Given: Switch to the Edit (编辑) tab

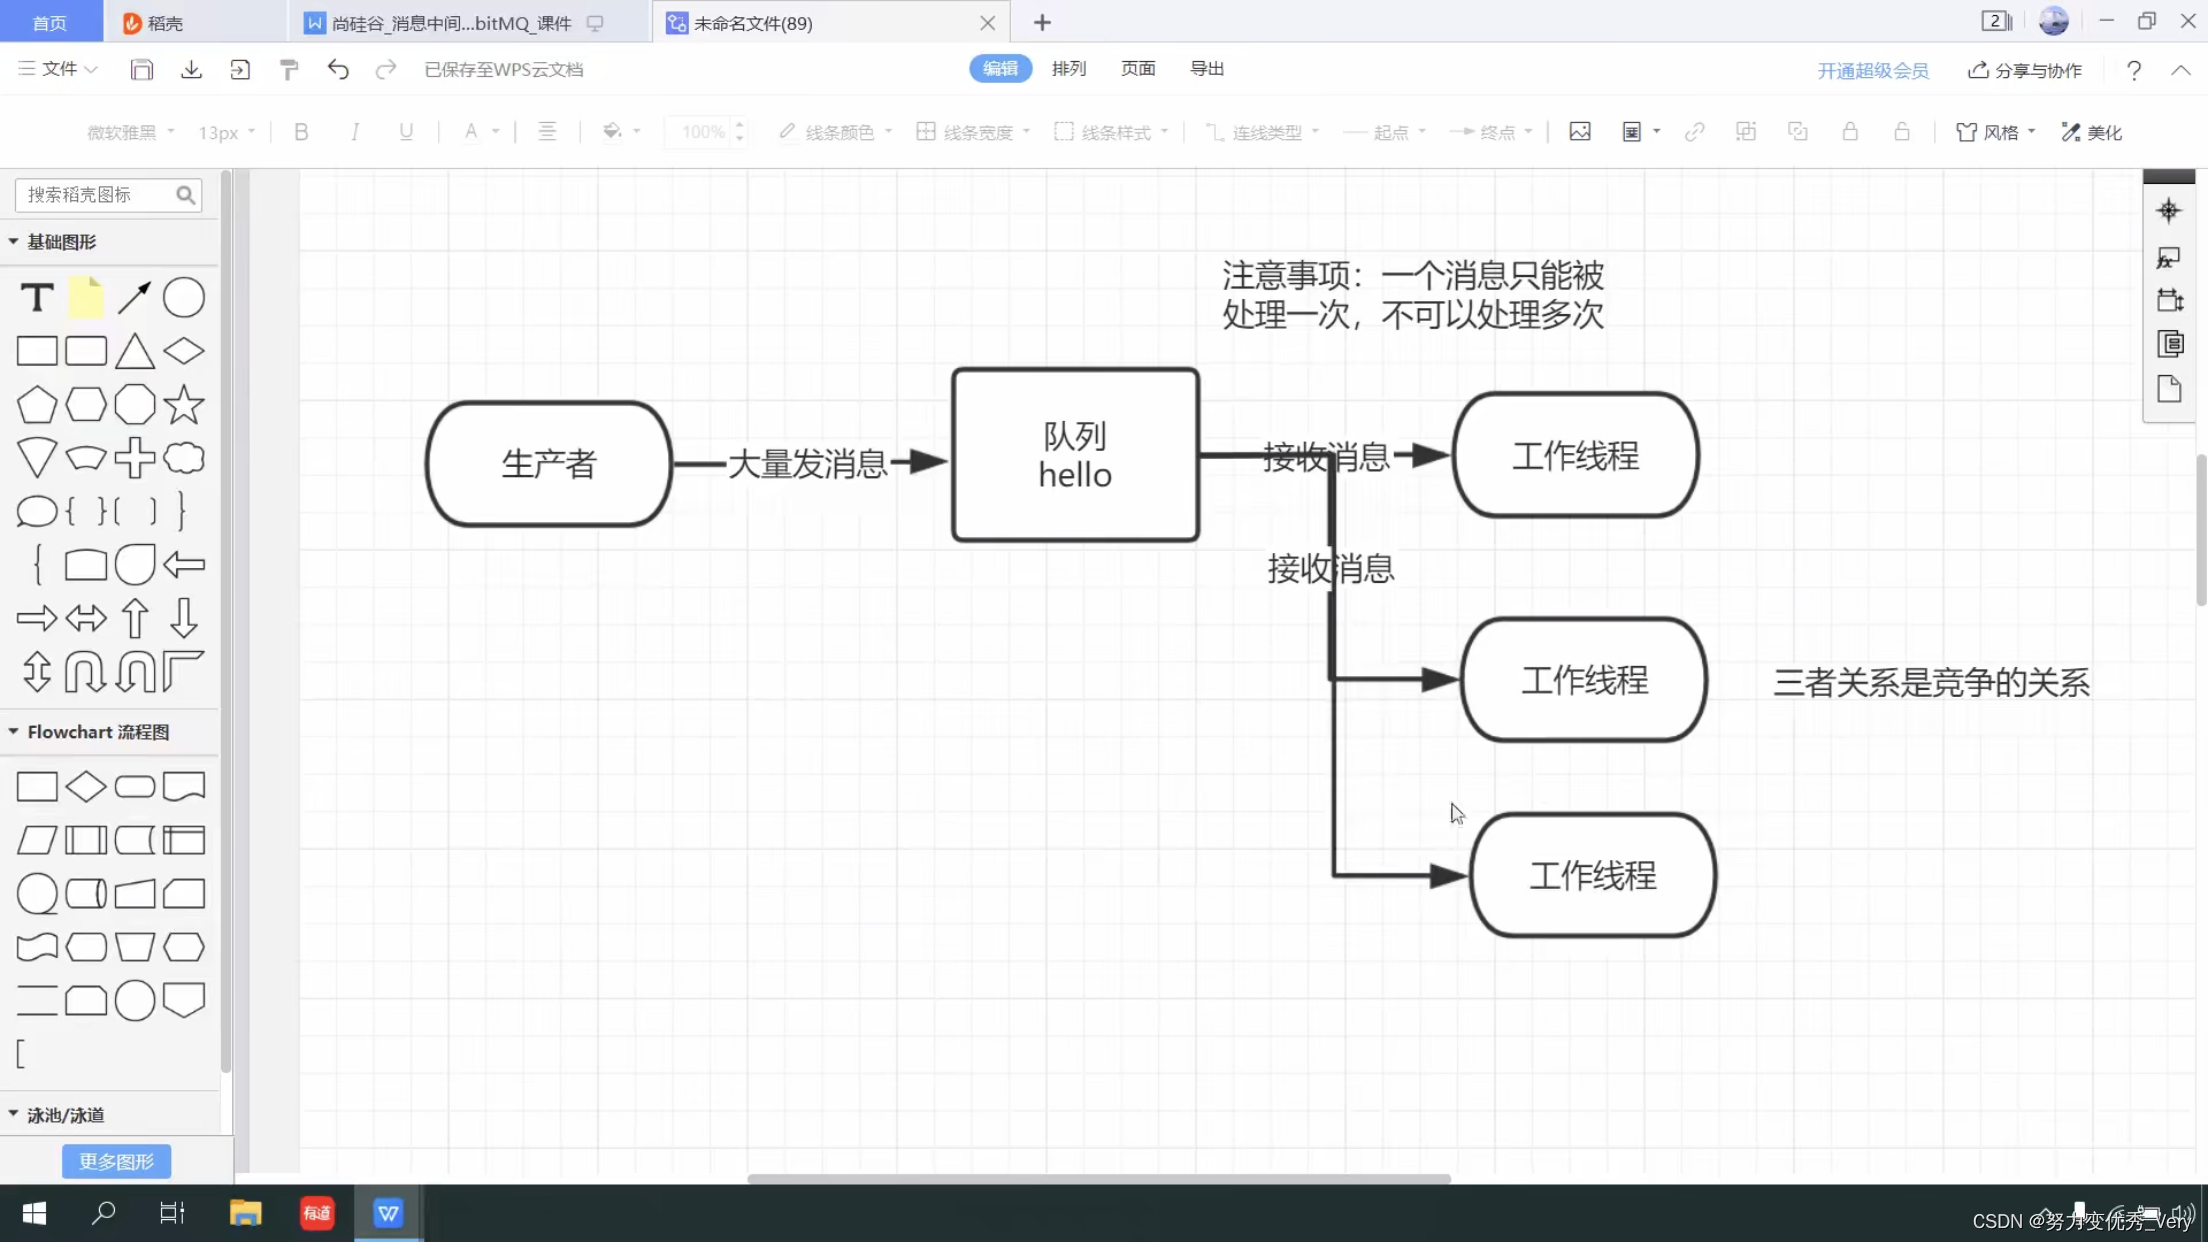Looking at the screenshot, I should pos(1000,69).
